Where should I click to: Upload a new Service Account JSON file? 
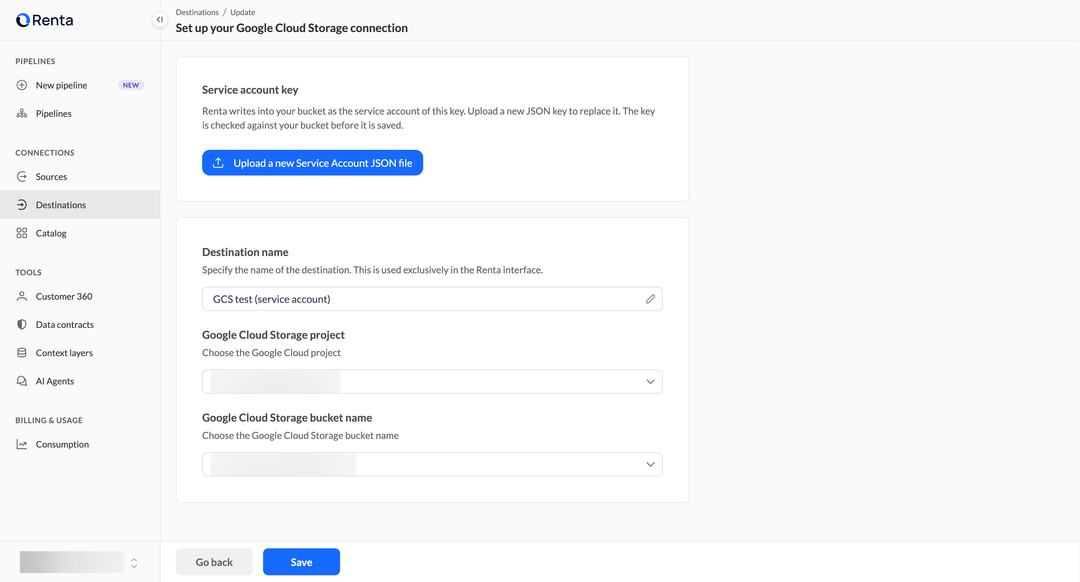[312, 163]
